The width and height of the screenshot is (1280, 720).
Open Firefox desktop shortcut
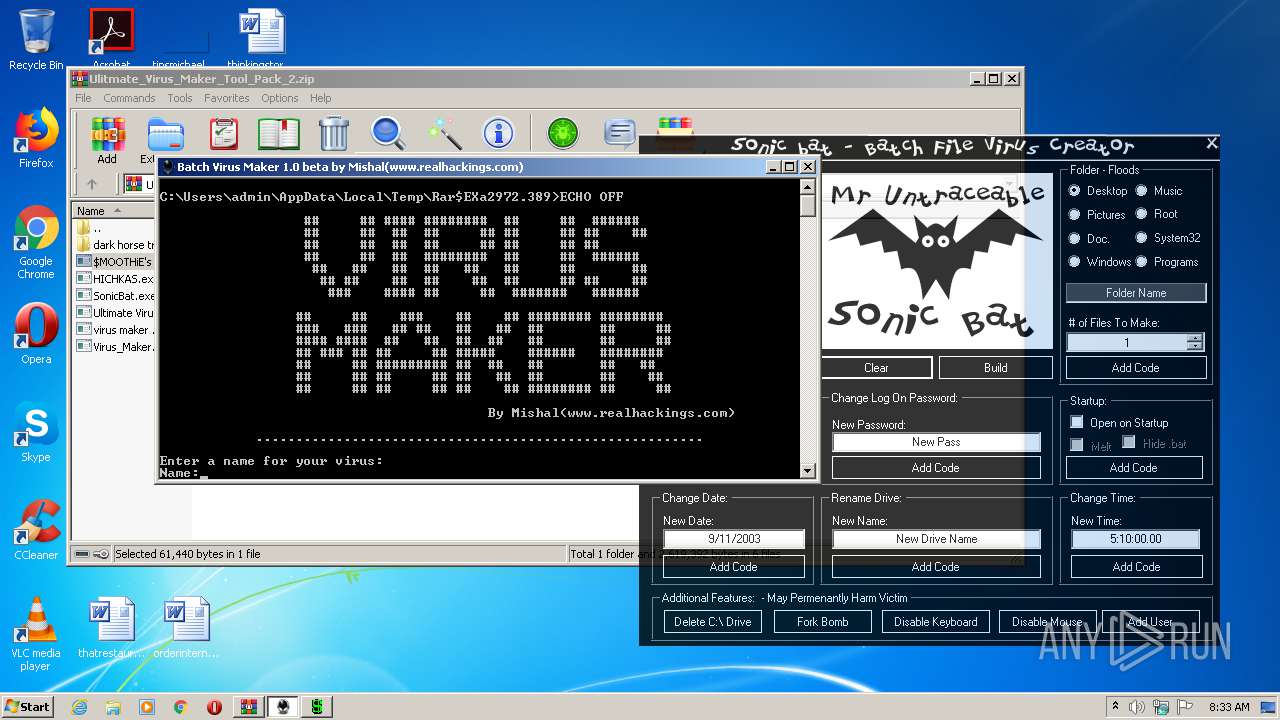tap(36, 138)
